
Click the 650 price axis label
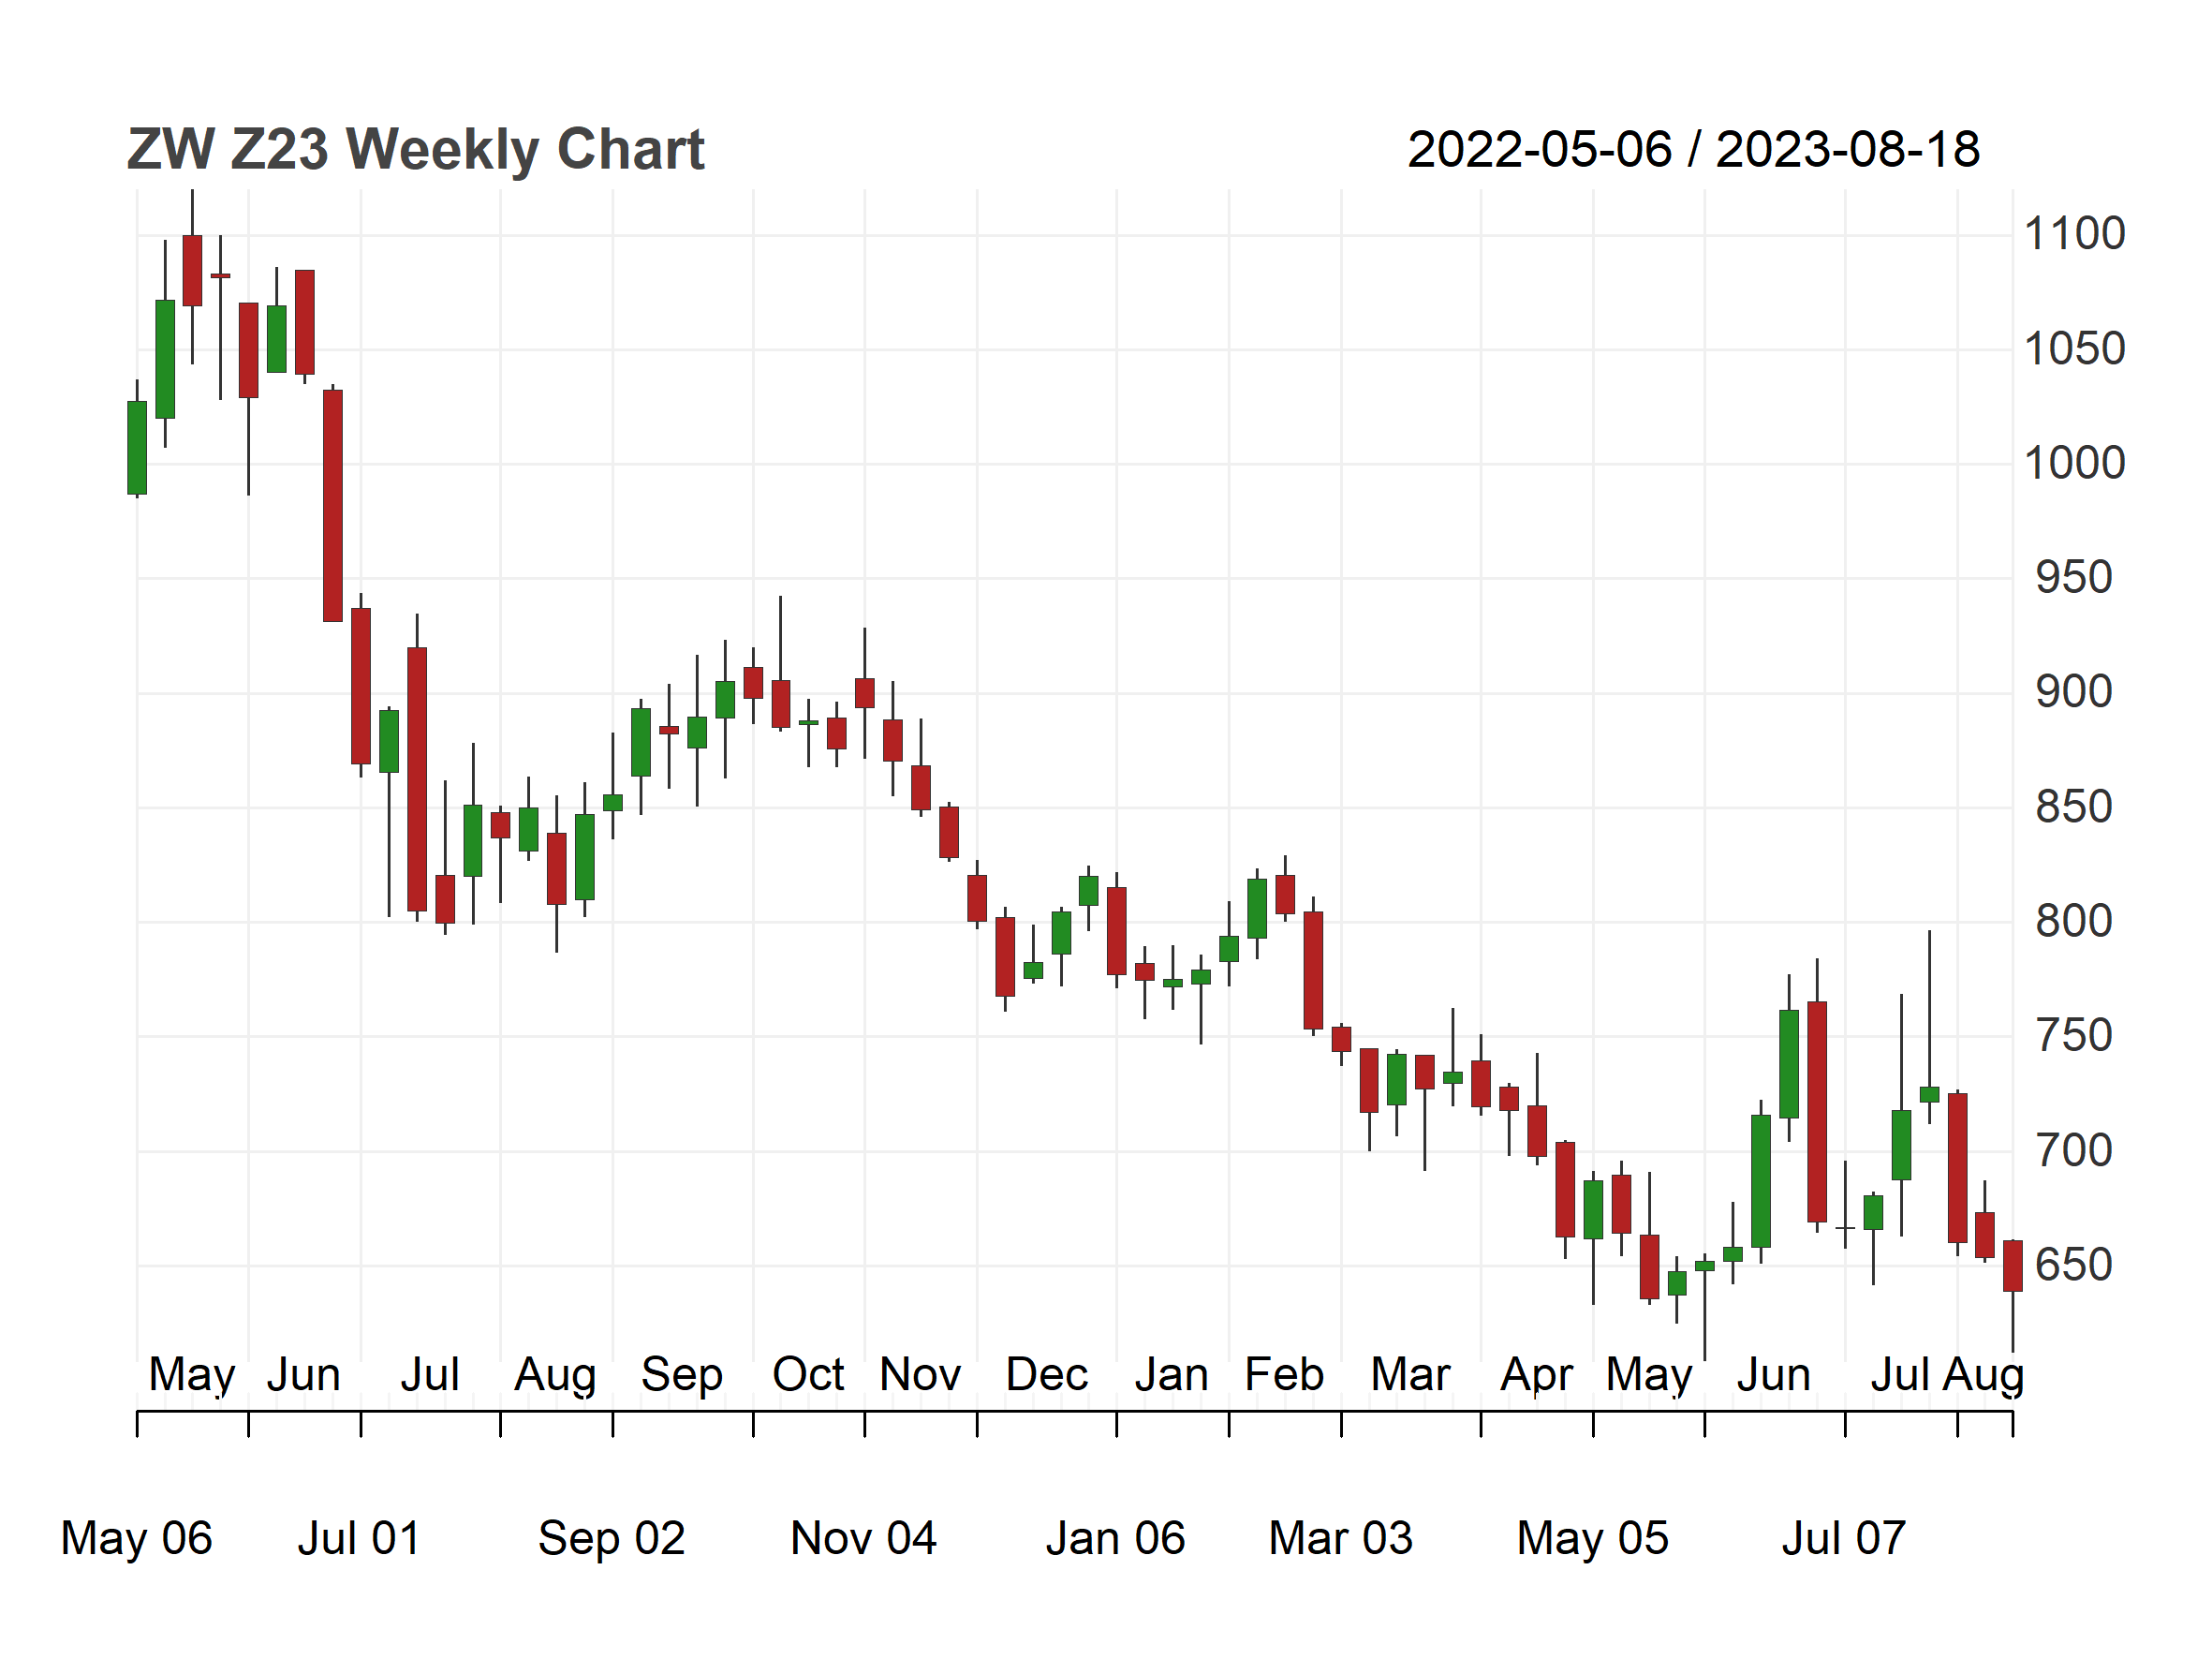(2074, 1265)
